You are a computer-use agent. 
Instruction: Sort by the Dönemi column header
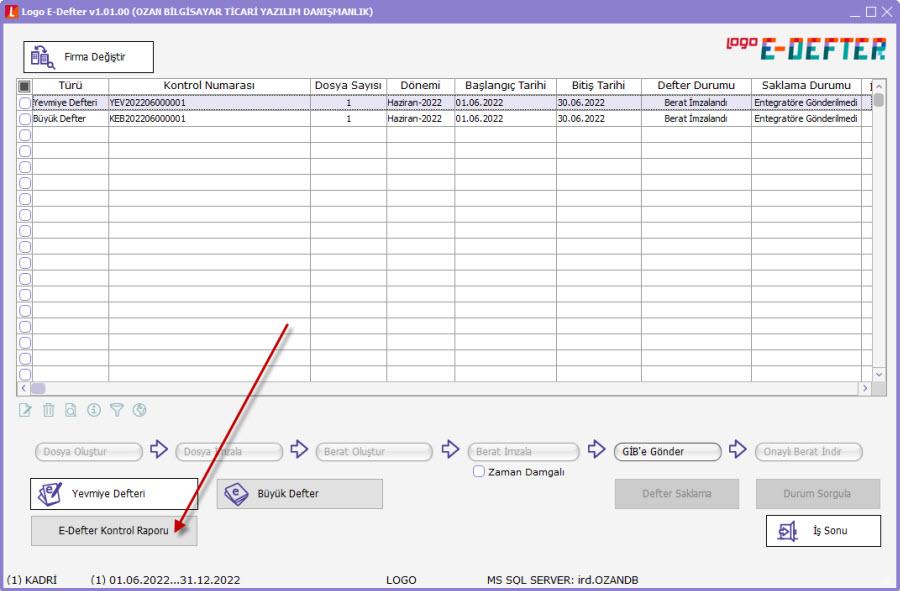click(x=420, y=86)
